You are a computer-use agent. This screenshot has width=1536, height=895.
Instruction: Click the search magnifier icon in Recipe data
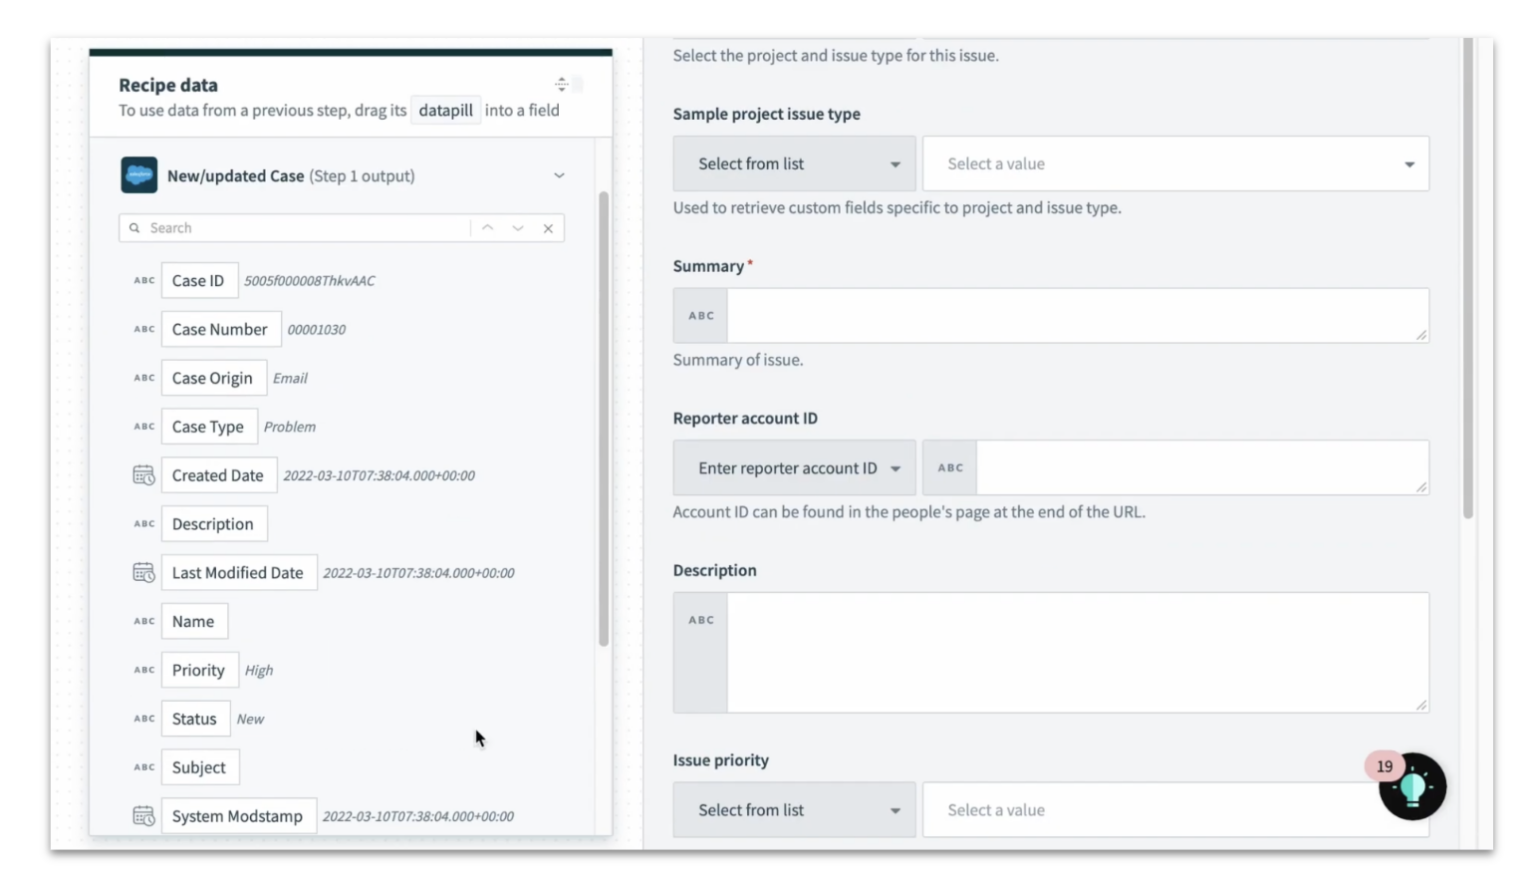click(x=135, y=227)
